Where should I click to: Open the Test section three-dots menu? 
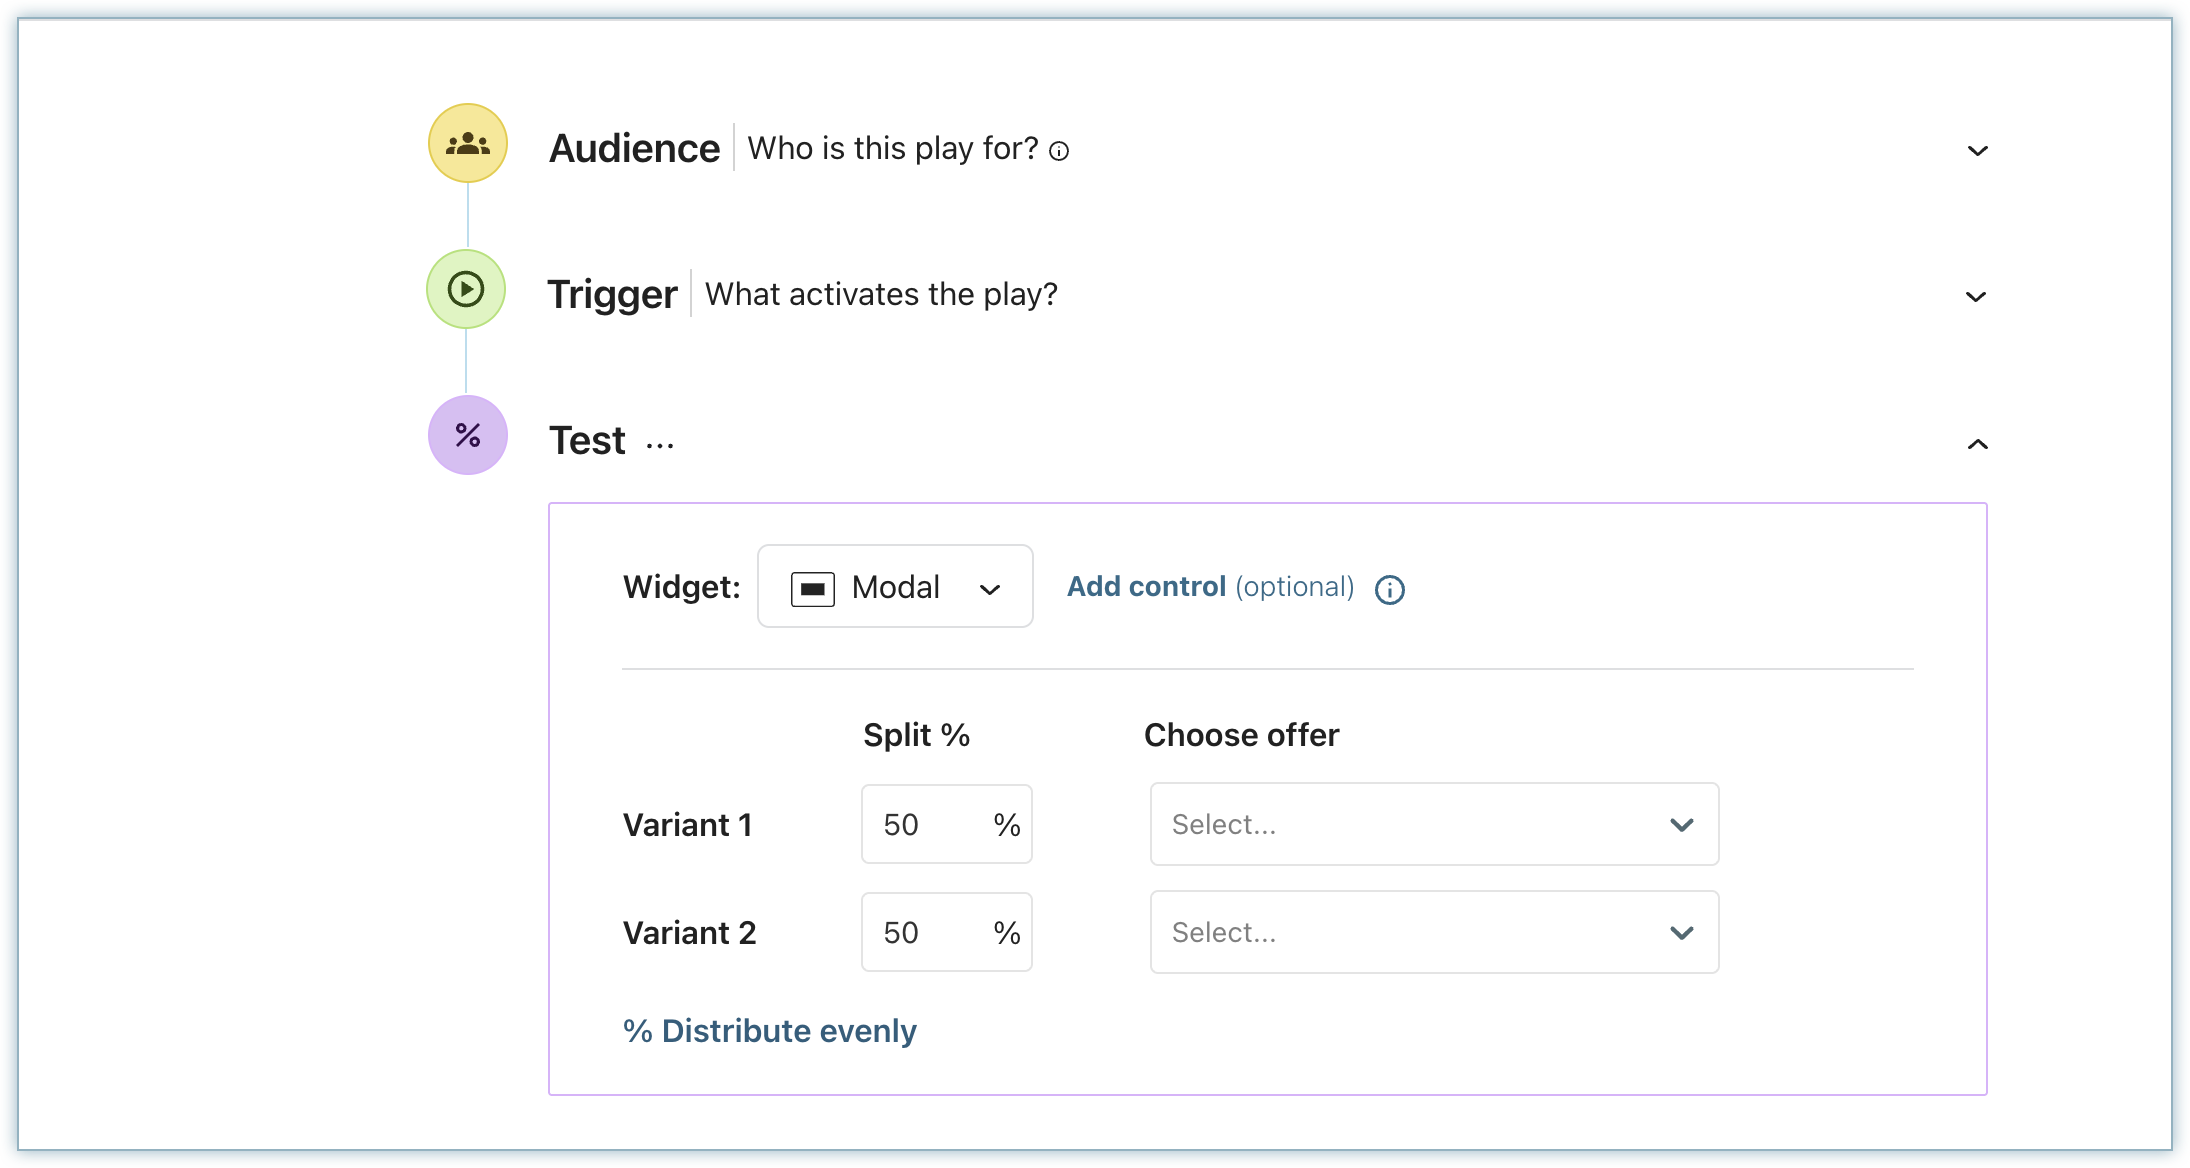(x=660, y=444)
